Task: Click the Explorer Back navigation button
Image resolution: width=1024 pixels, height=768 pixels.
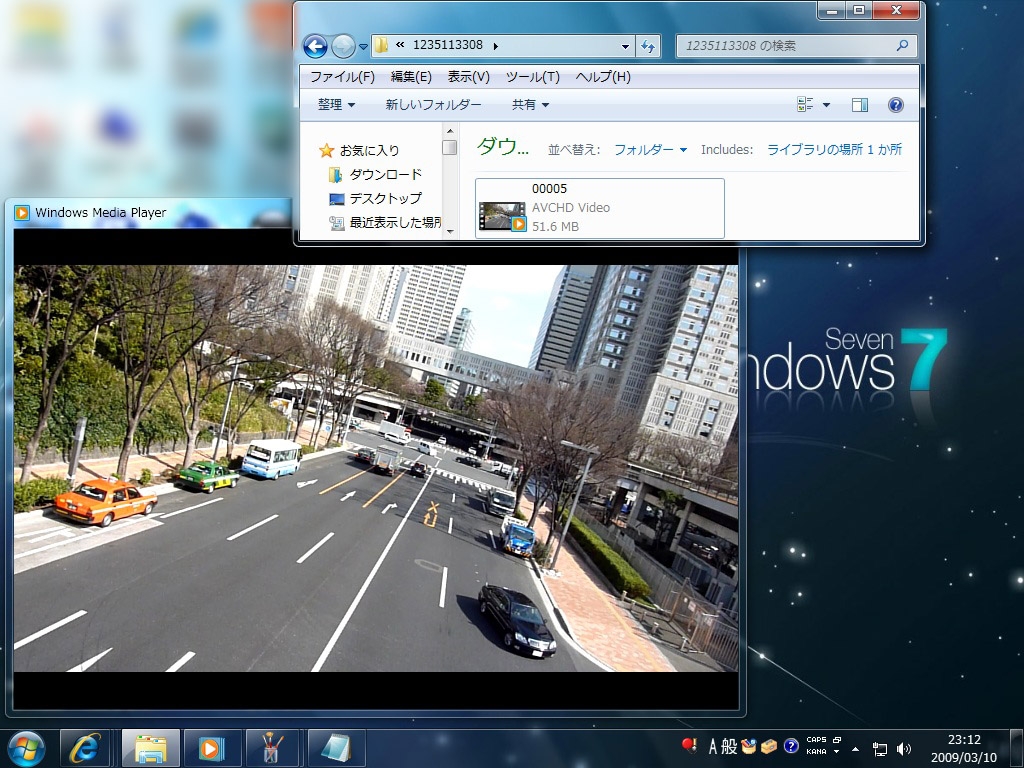Action: (315, 46)
